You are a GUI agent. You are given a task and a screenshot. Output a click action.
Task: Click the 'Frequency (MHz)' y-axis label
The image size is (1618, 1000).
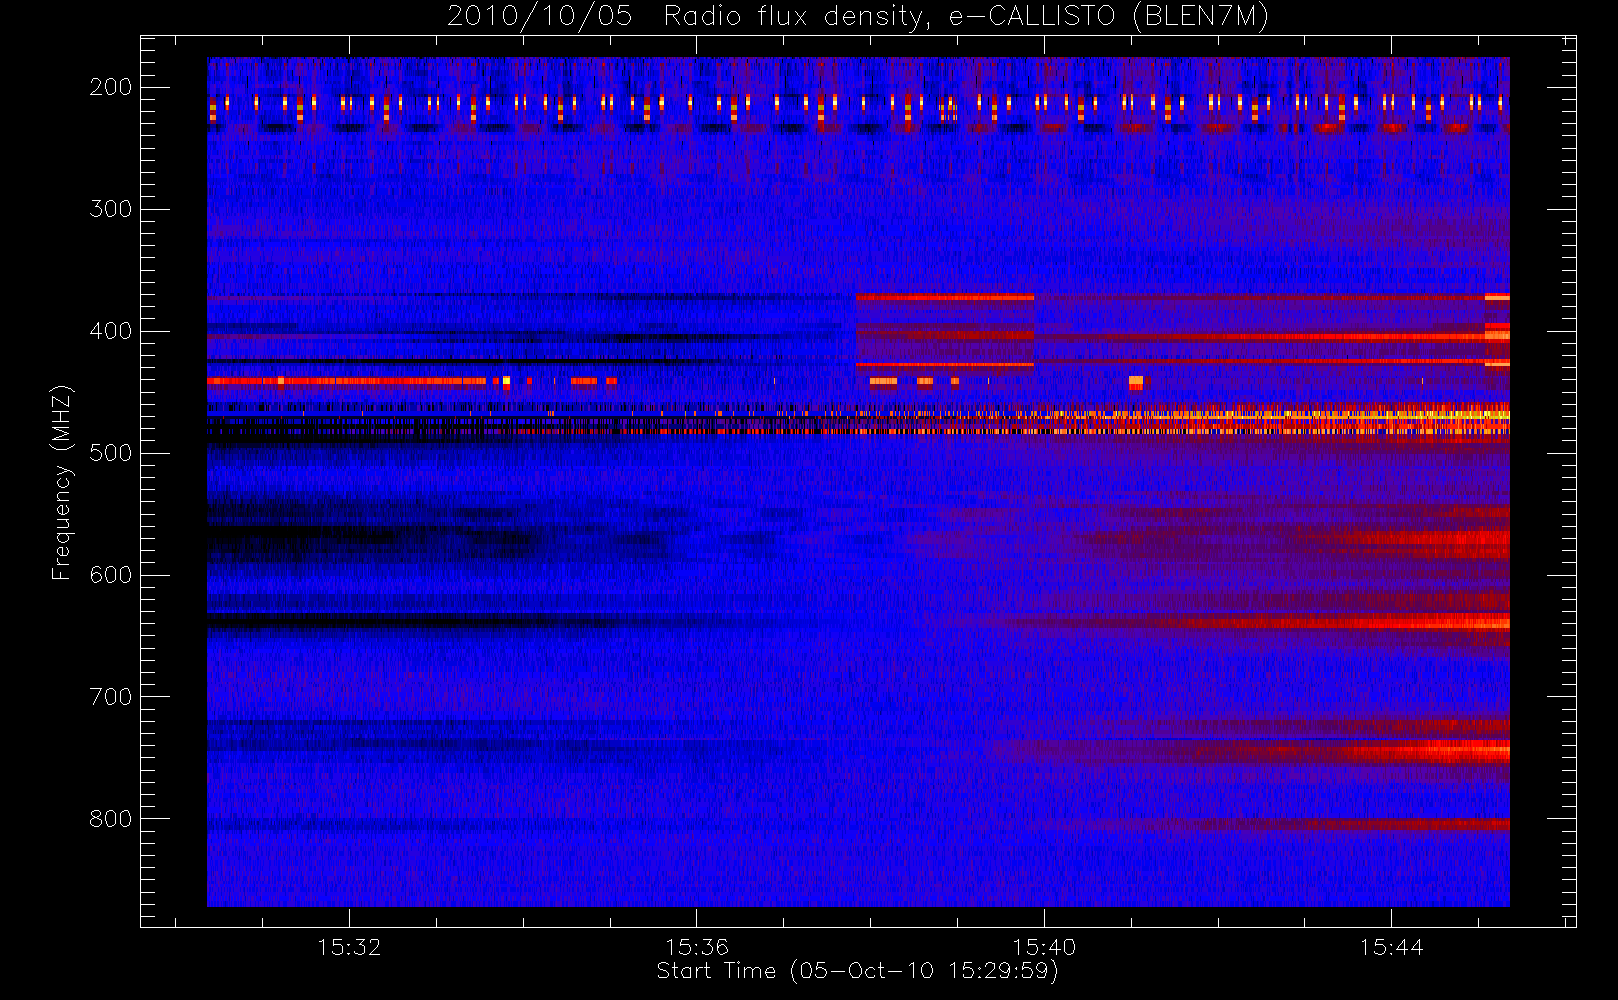click(62, 482)
